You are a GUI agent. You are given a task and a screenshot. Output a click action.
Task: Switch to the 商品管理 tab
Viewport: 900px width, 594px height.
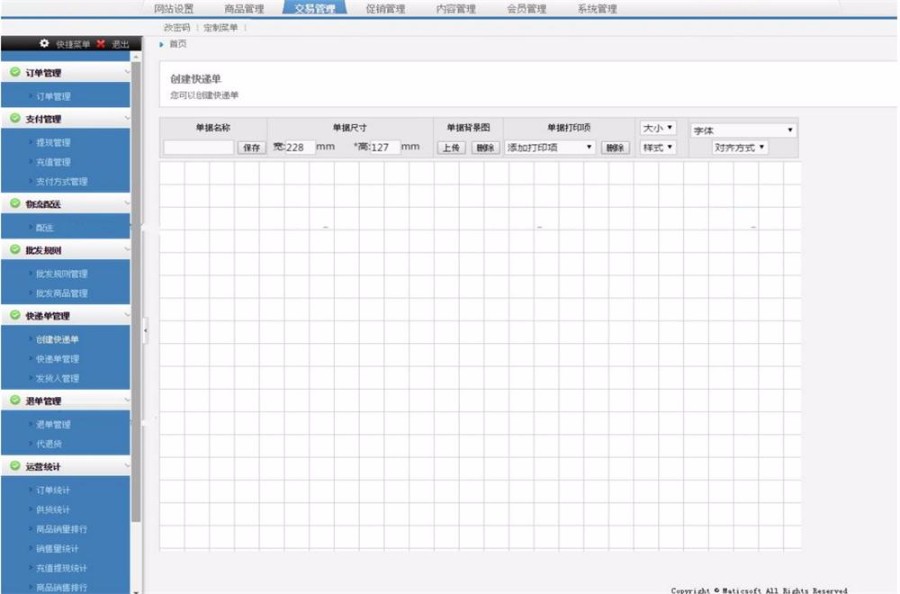click(x=244, y=9)
